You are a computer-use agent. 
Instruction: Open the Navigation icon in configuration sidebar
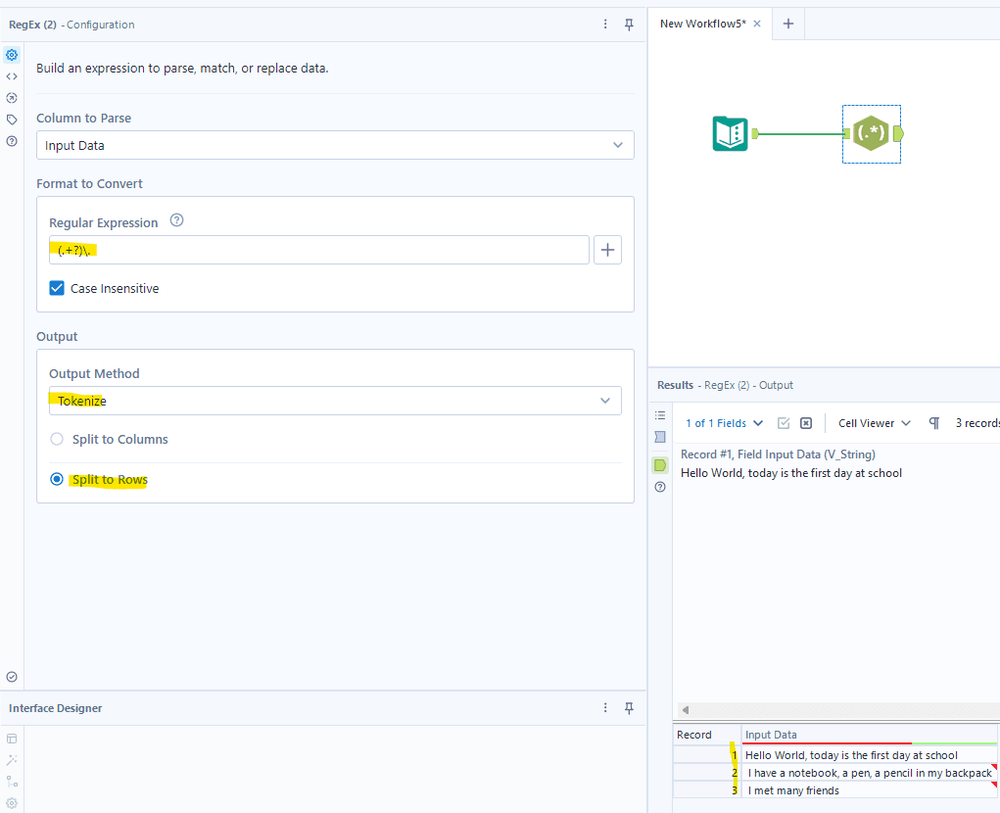(x=11, y=98)
